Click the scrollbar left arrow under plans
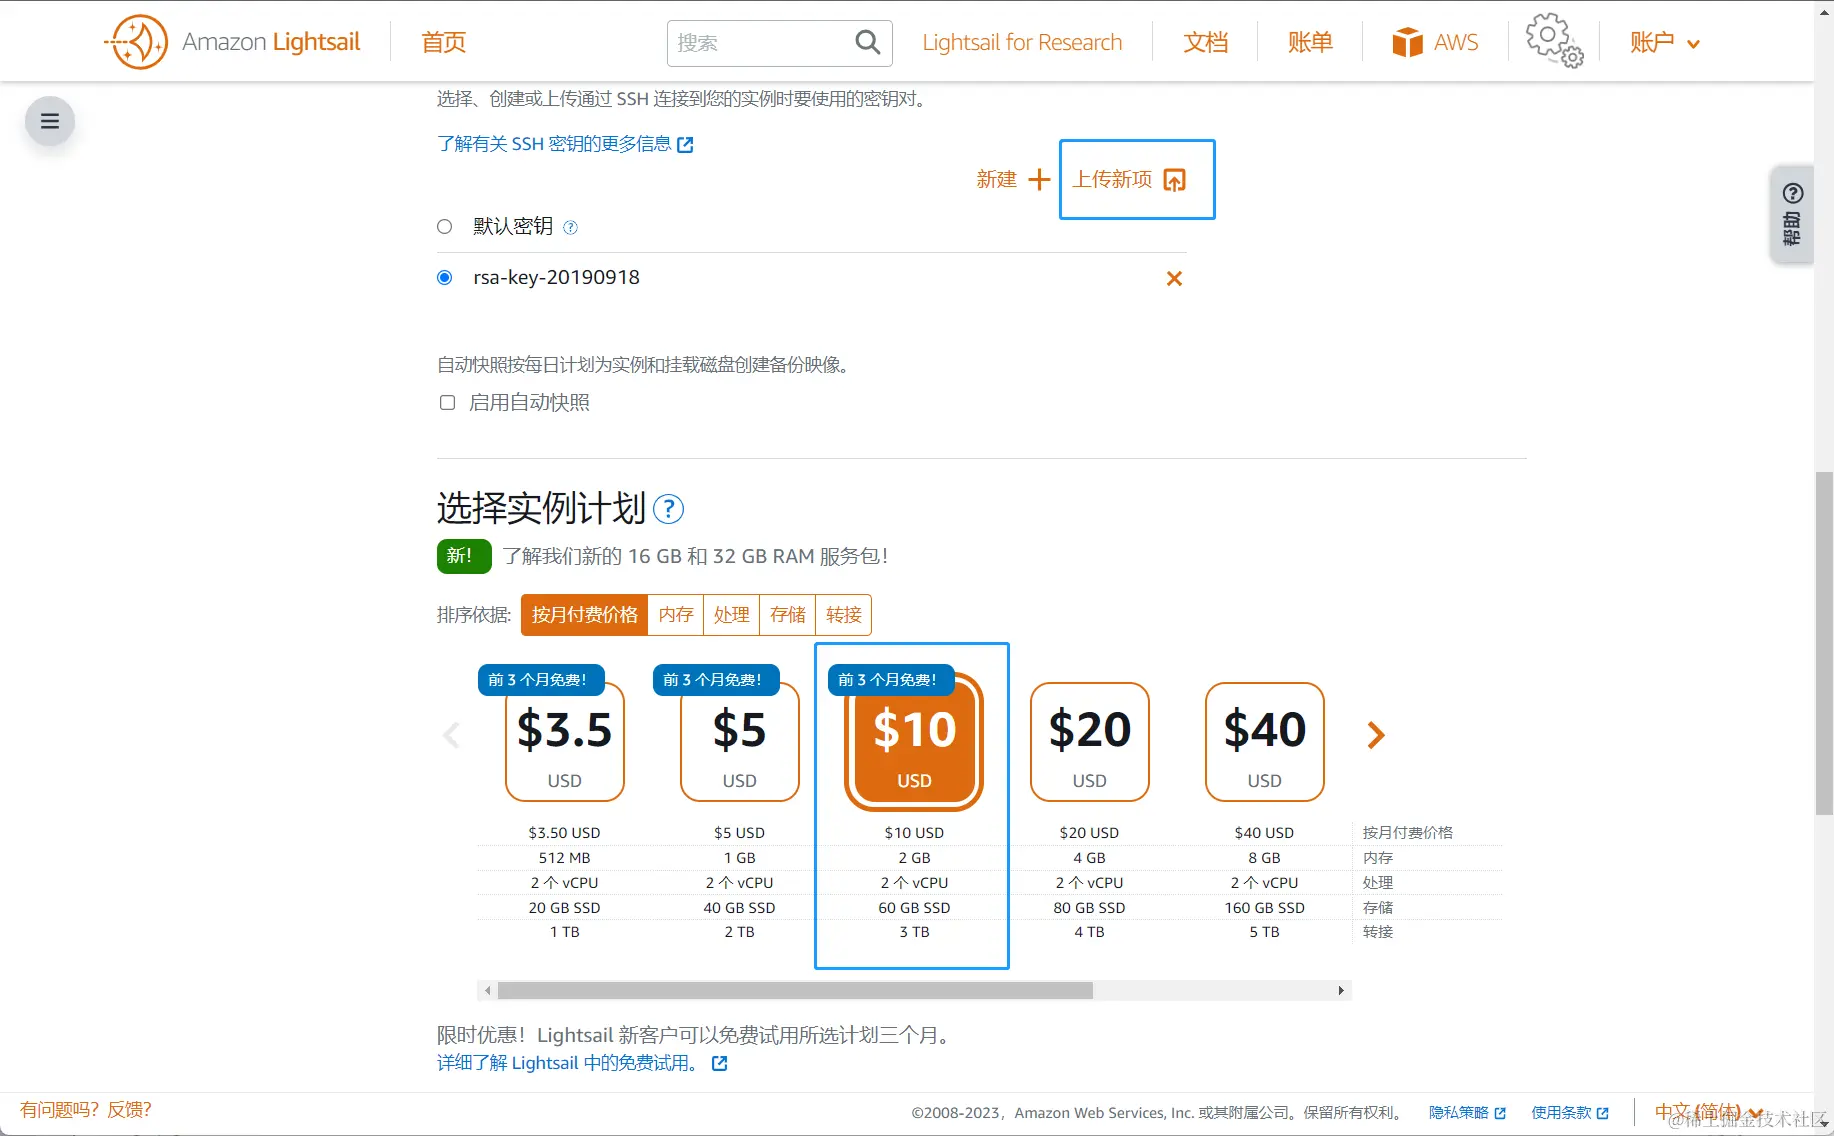 tap(487, 990)
